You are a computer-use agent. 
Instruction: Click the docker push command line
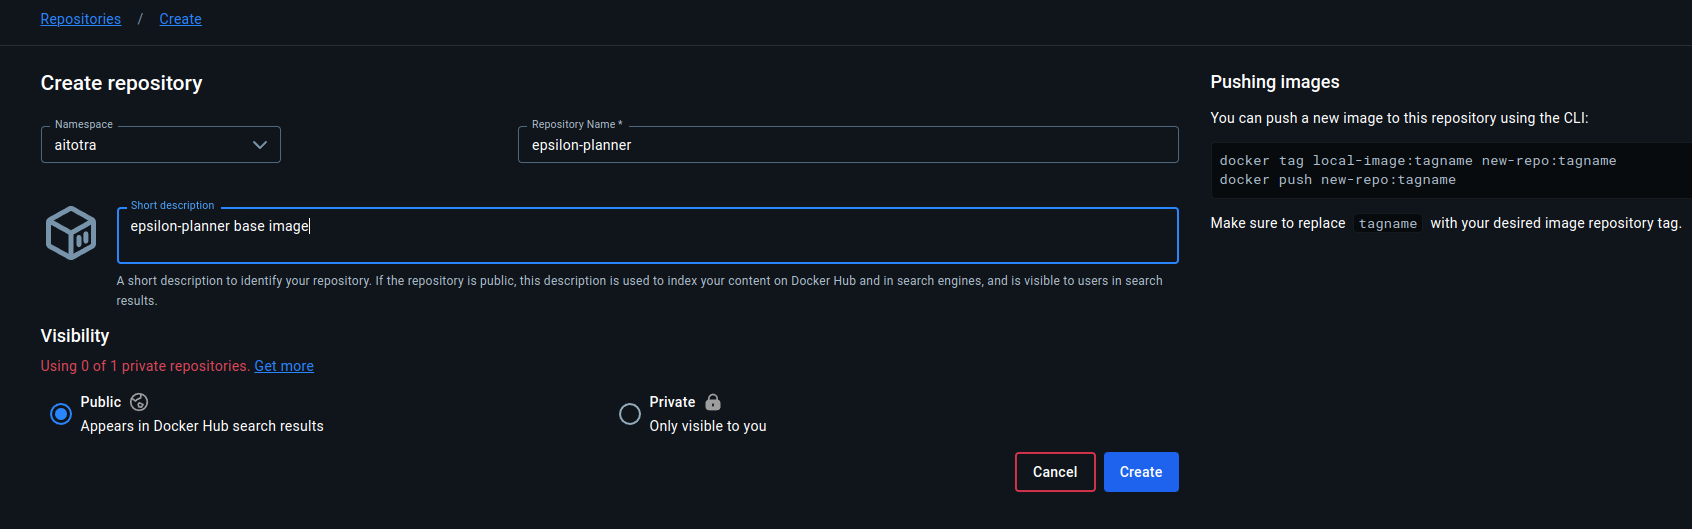pyautogui.click(x=1338, y=180)
